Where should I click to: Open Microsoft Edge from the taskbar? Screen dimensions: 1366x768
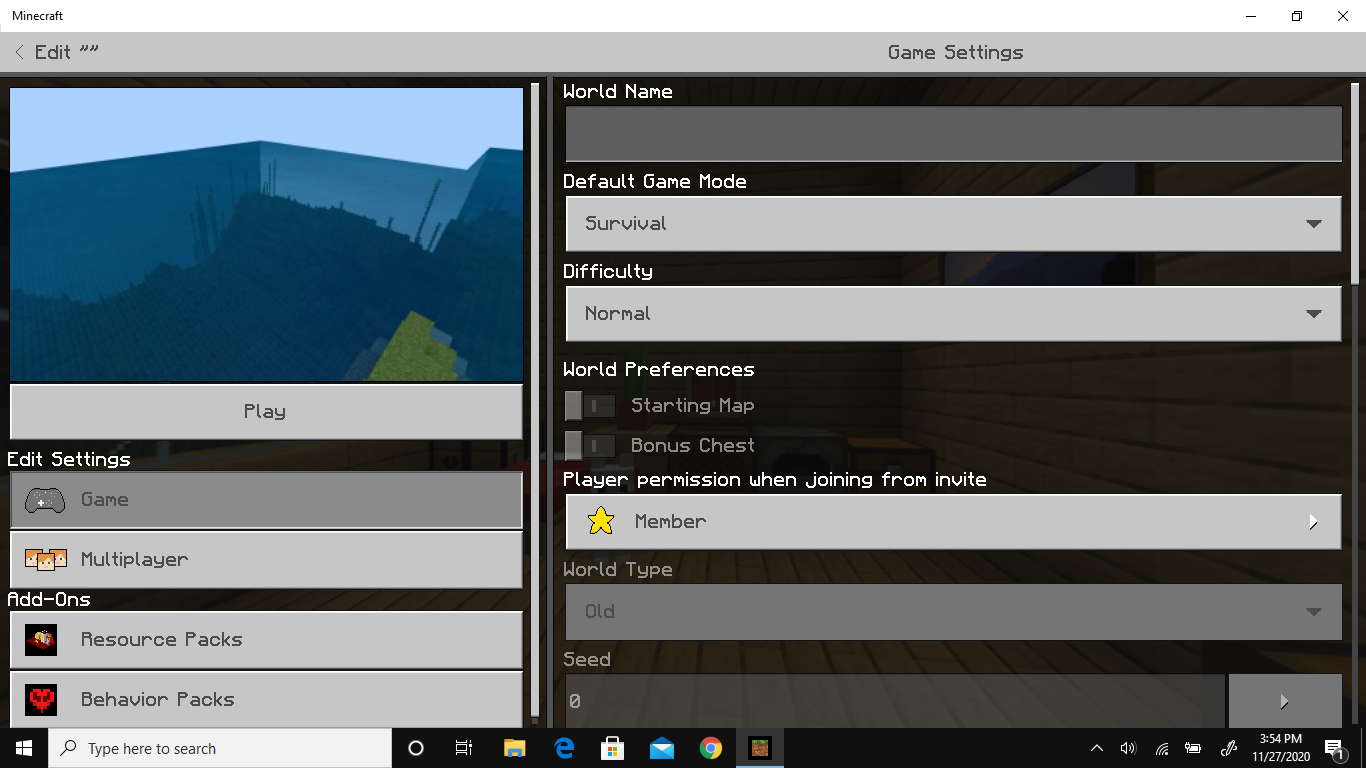pos(563,748)
